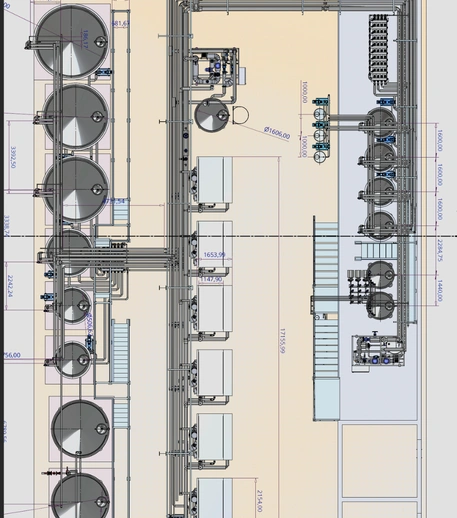Select the 1147,90 dimension text

click(x=211, y=279)
